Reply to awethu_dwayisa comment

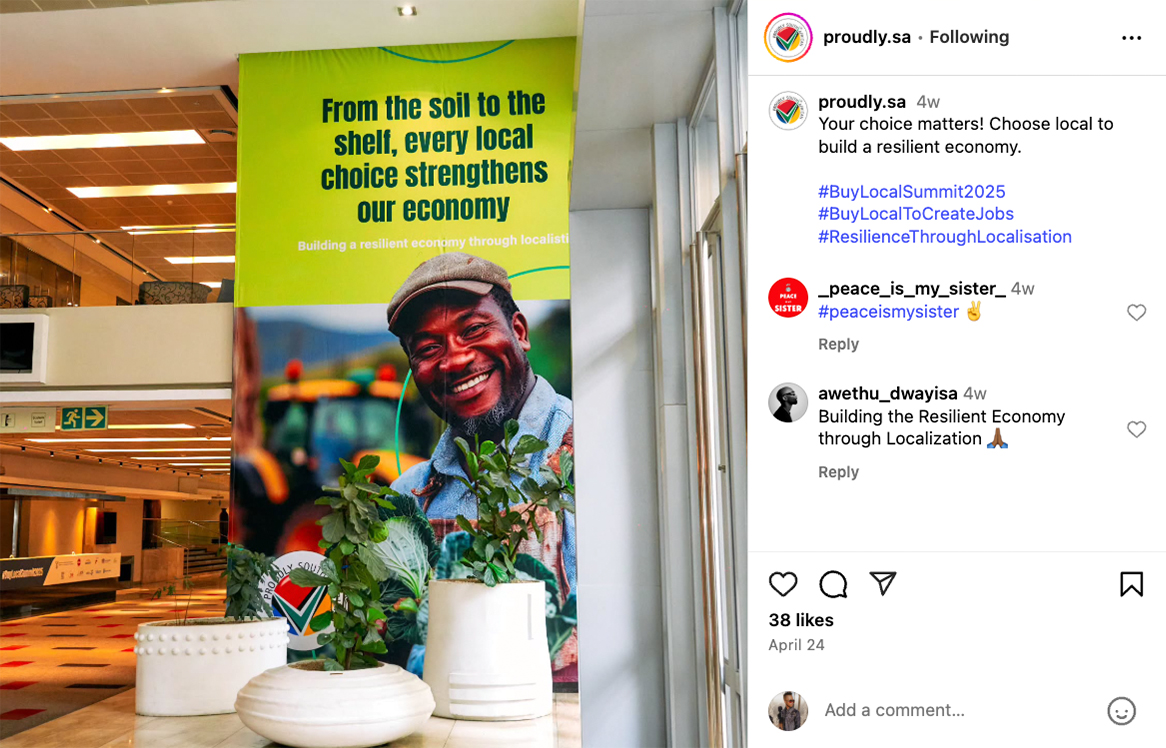(838, 472)
